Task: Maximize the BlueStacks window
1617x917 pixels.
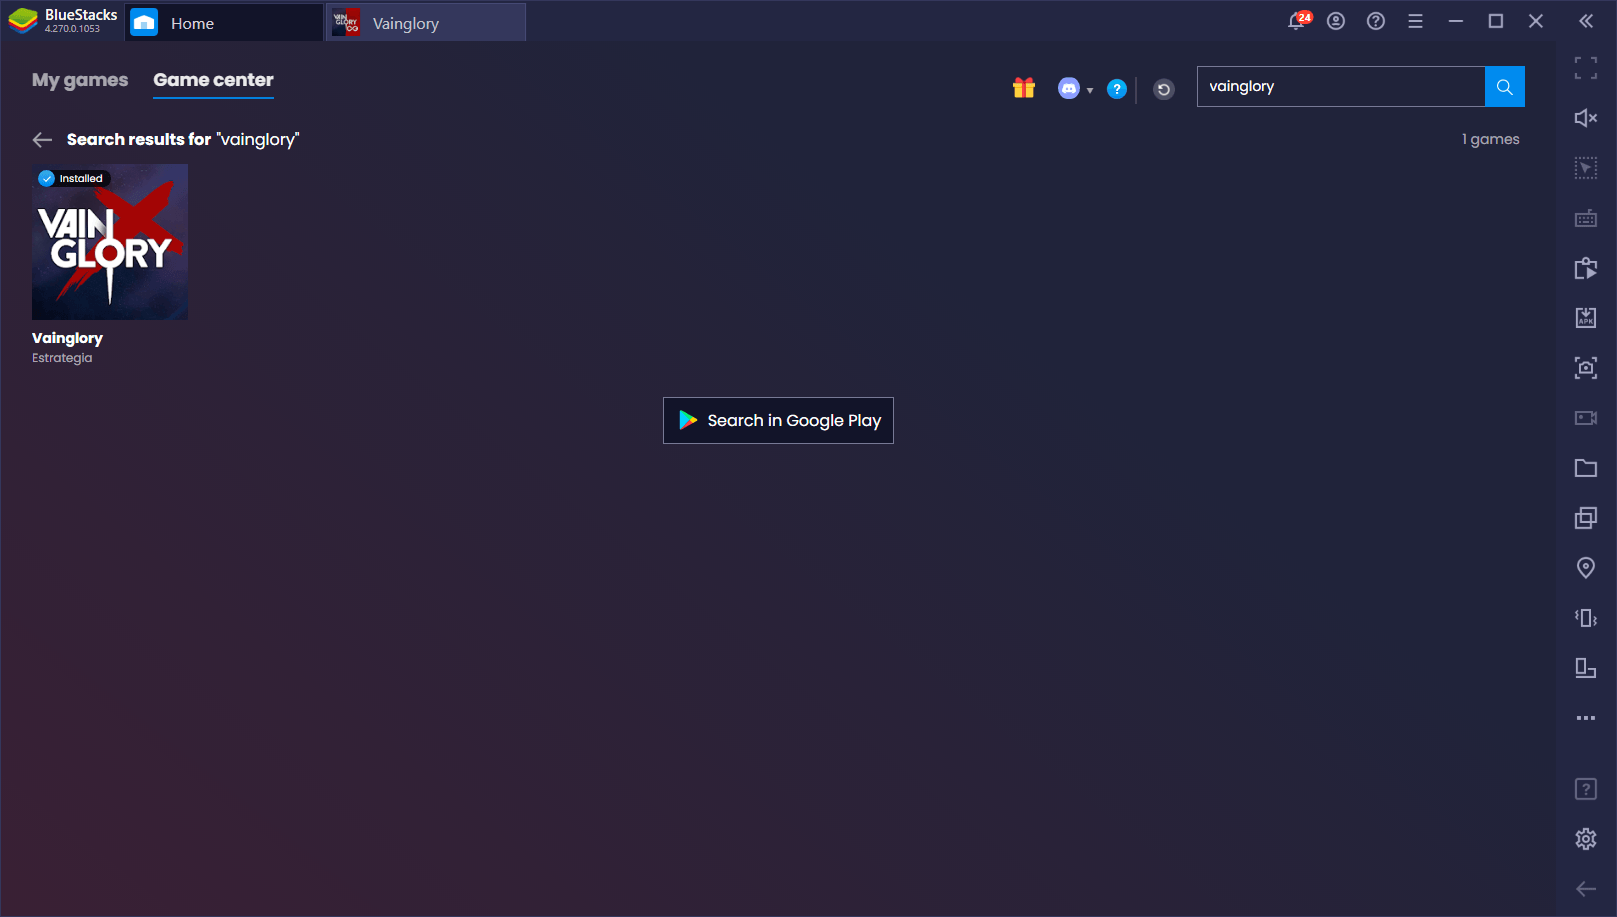Action: (x=1496, y=21)
